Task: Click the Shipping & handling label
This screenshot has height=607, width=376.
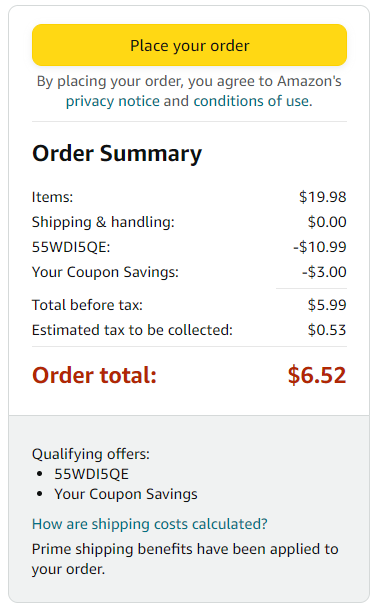Action: click(103, 222)
